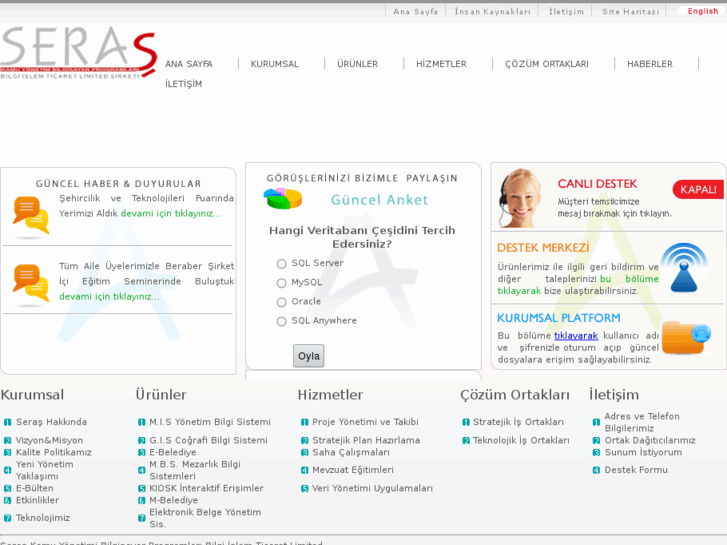Select the MySQL poll option
The height and width of the screenshot is (545, 727).
[281, 283]
